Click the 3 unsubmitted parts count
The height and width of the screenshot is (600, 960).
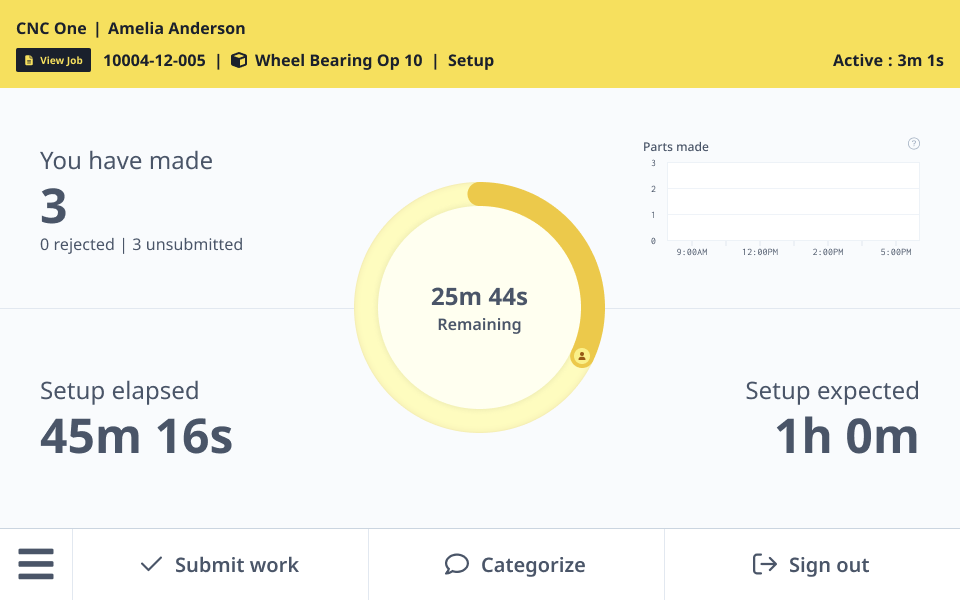point(187,244)
